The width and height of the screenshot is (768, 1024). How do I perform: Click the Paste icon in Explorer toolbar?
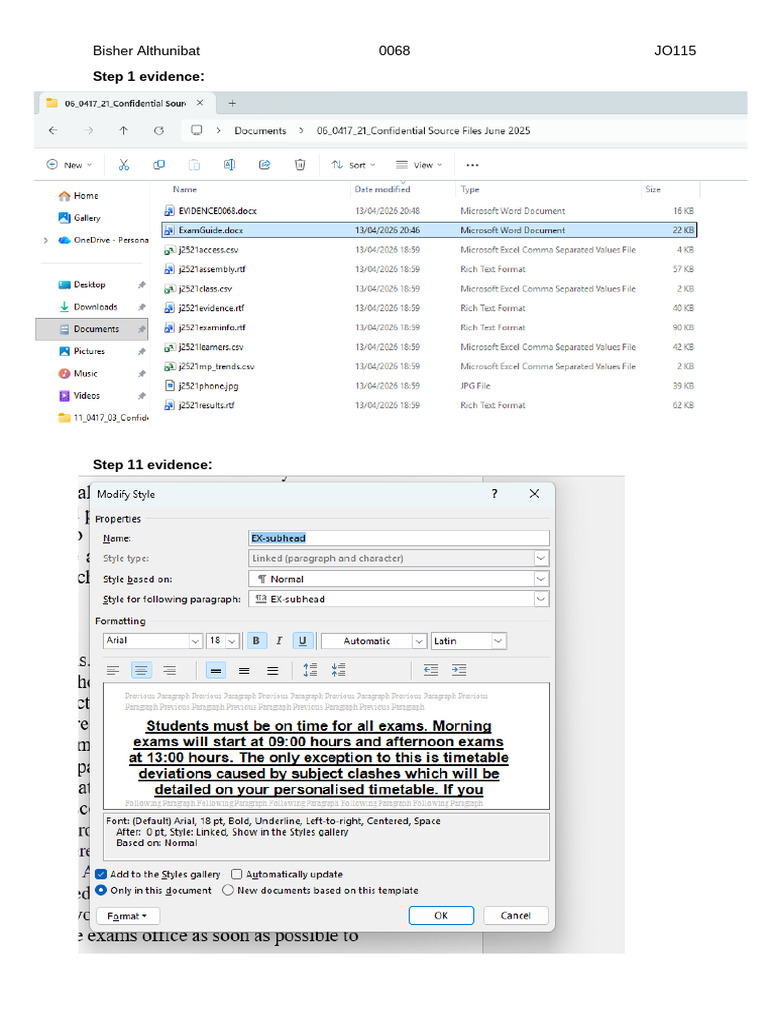[x=194, y=165]
